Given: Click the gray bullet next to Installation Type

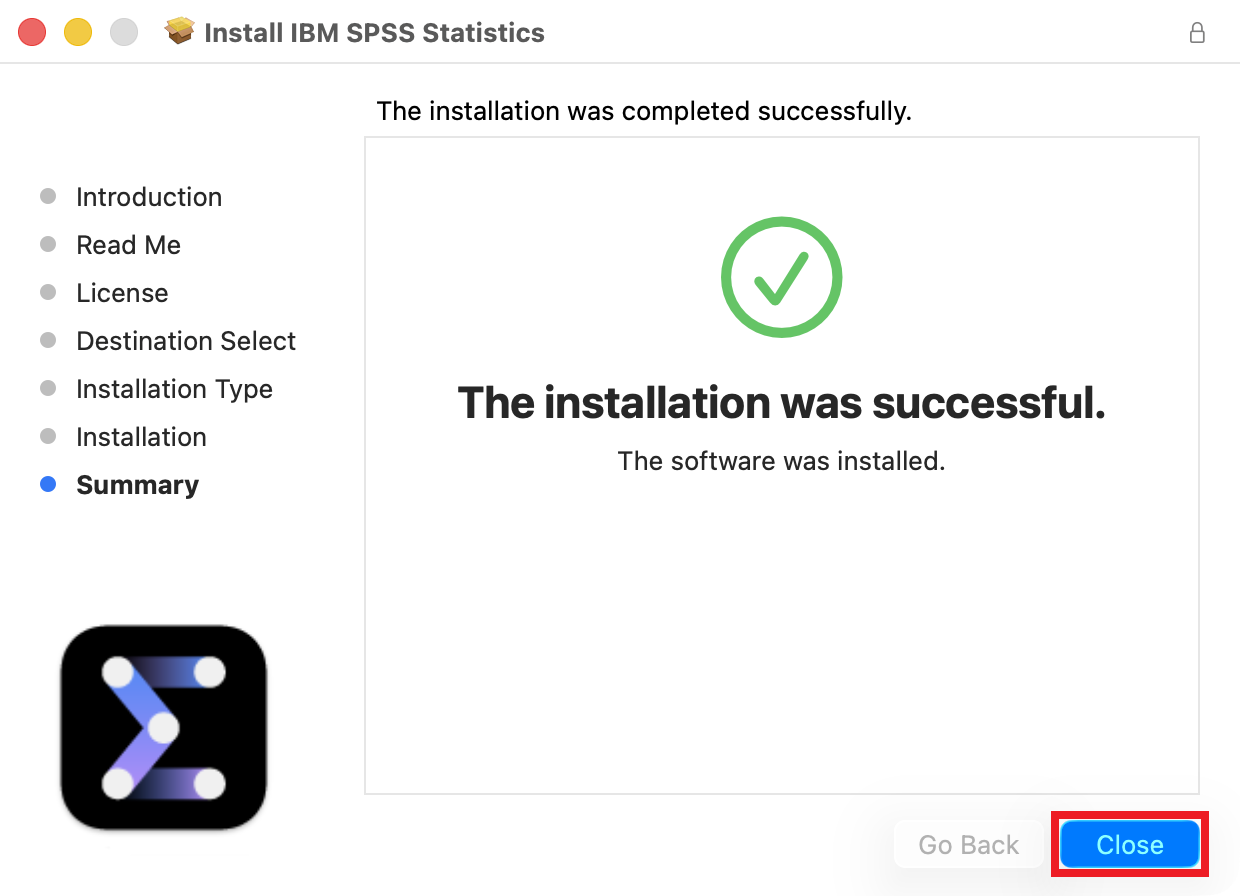Looking at the screenshot, I should point(48,389).
